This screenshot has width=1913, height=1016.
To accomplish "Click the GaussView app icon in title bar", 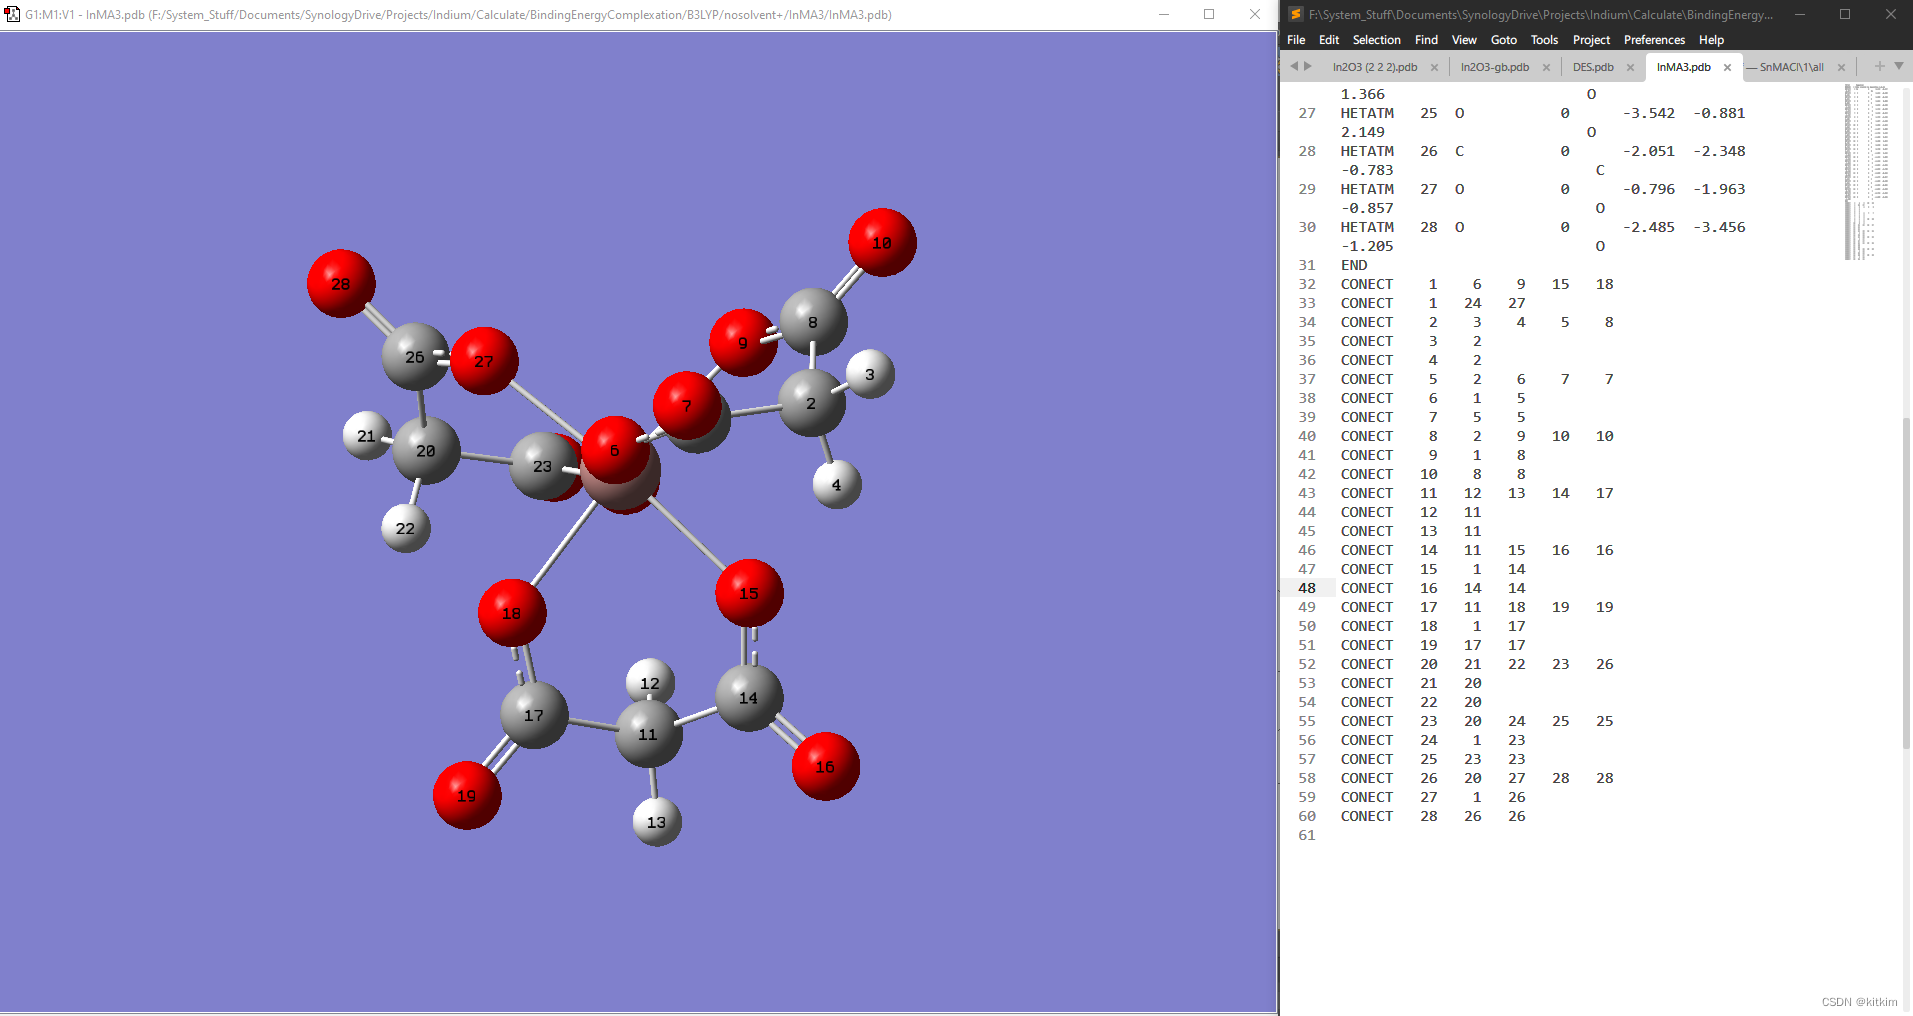I will [x=12, y=14].
